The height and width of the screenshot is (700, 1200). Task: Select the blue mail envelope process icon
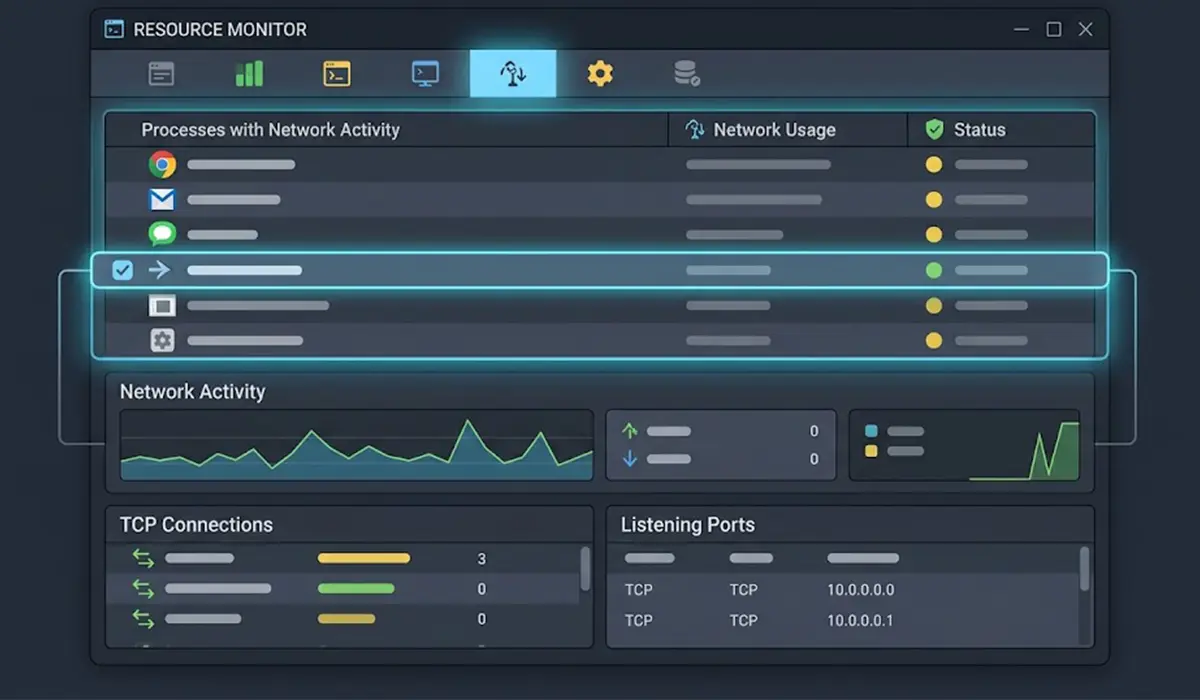coord(162,199)
